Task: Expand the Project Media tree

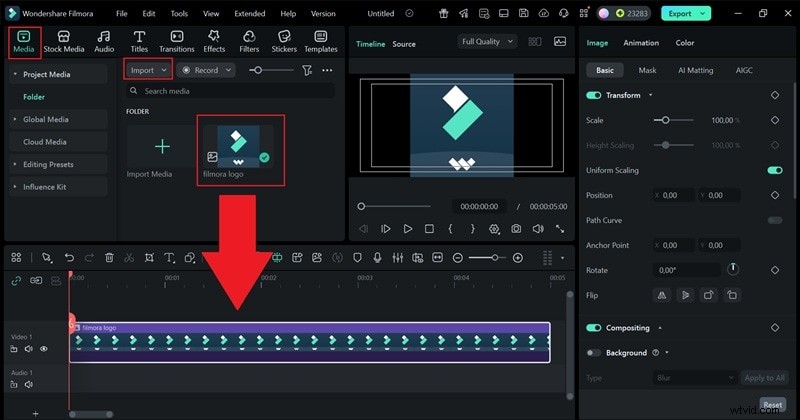Action: point(15,74)
